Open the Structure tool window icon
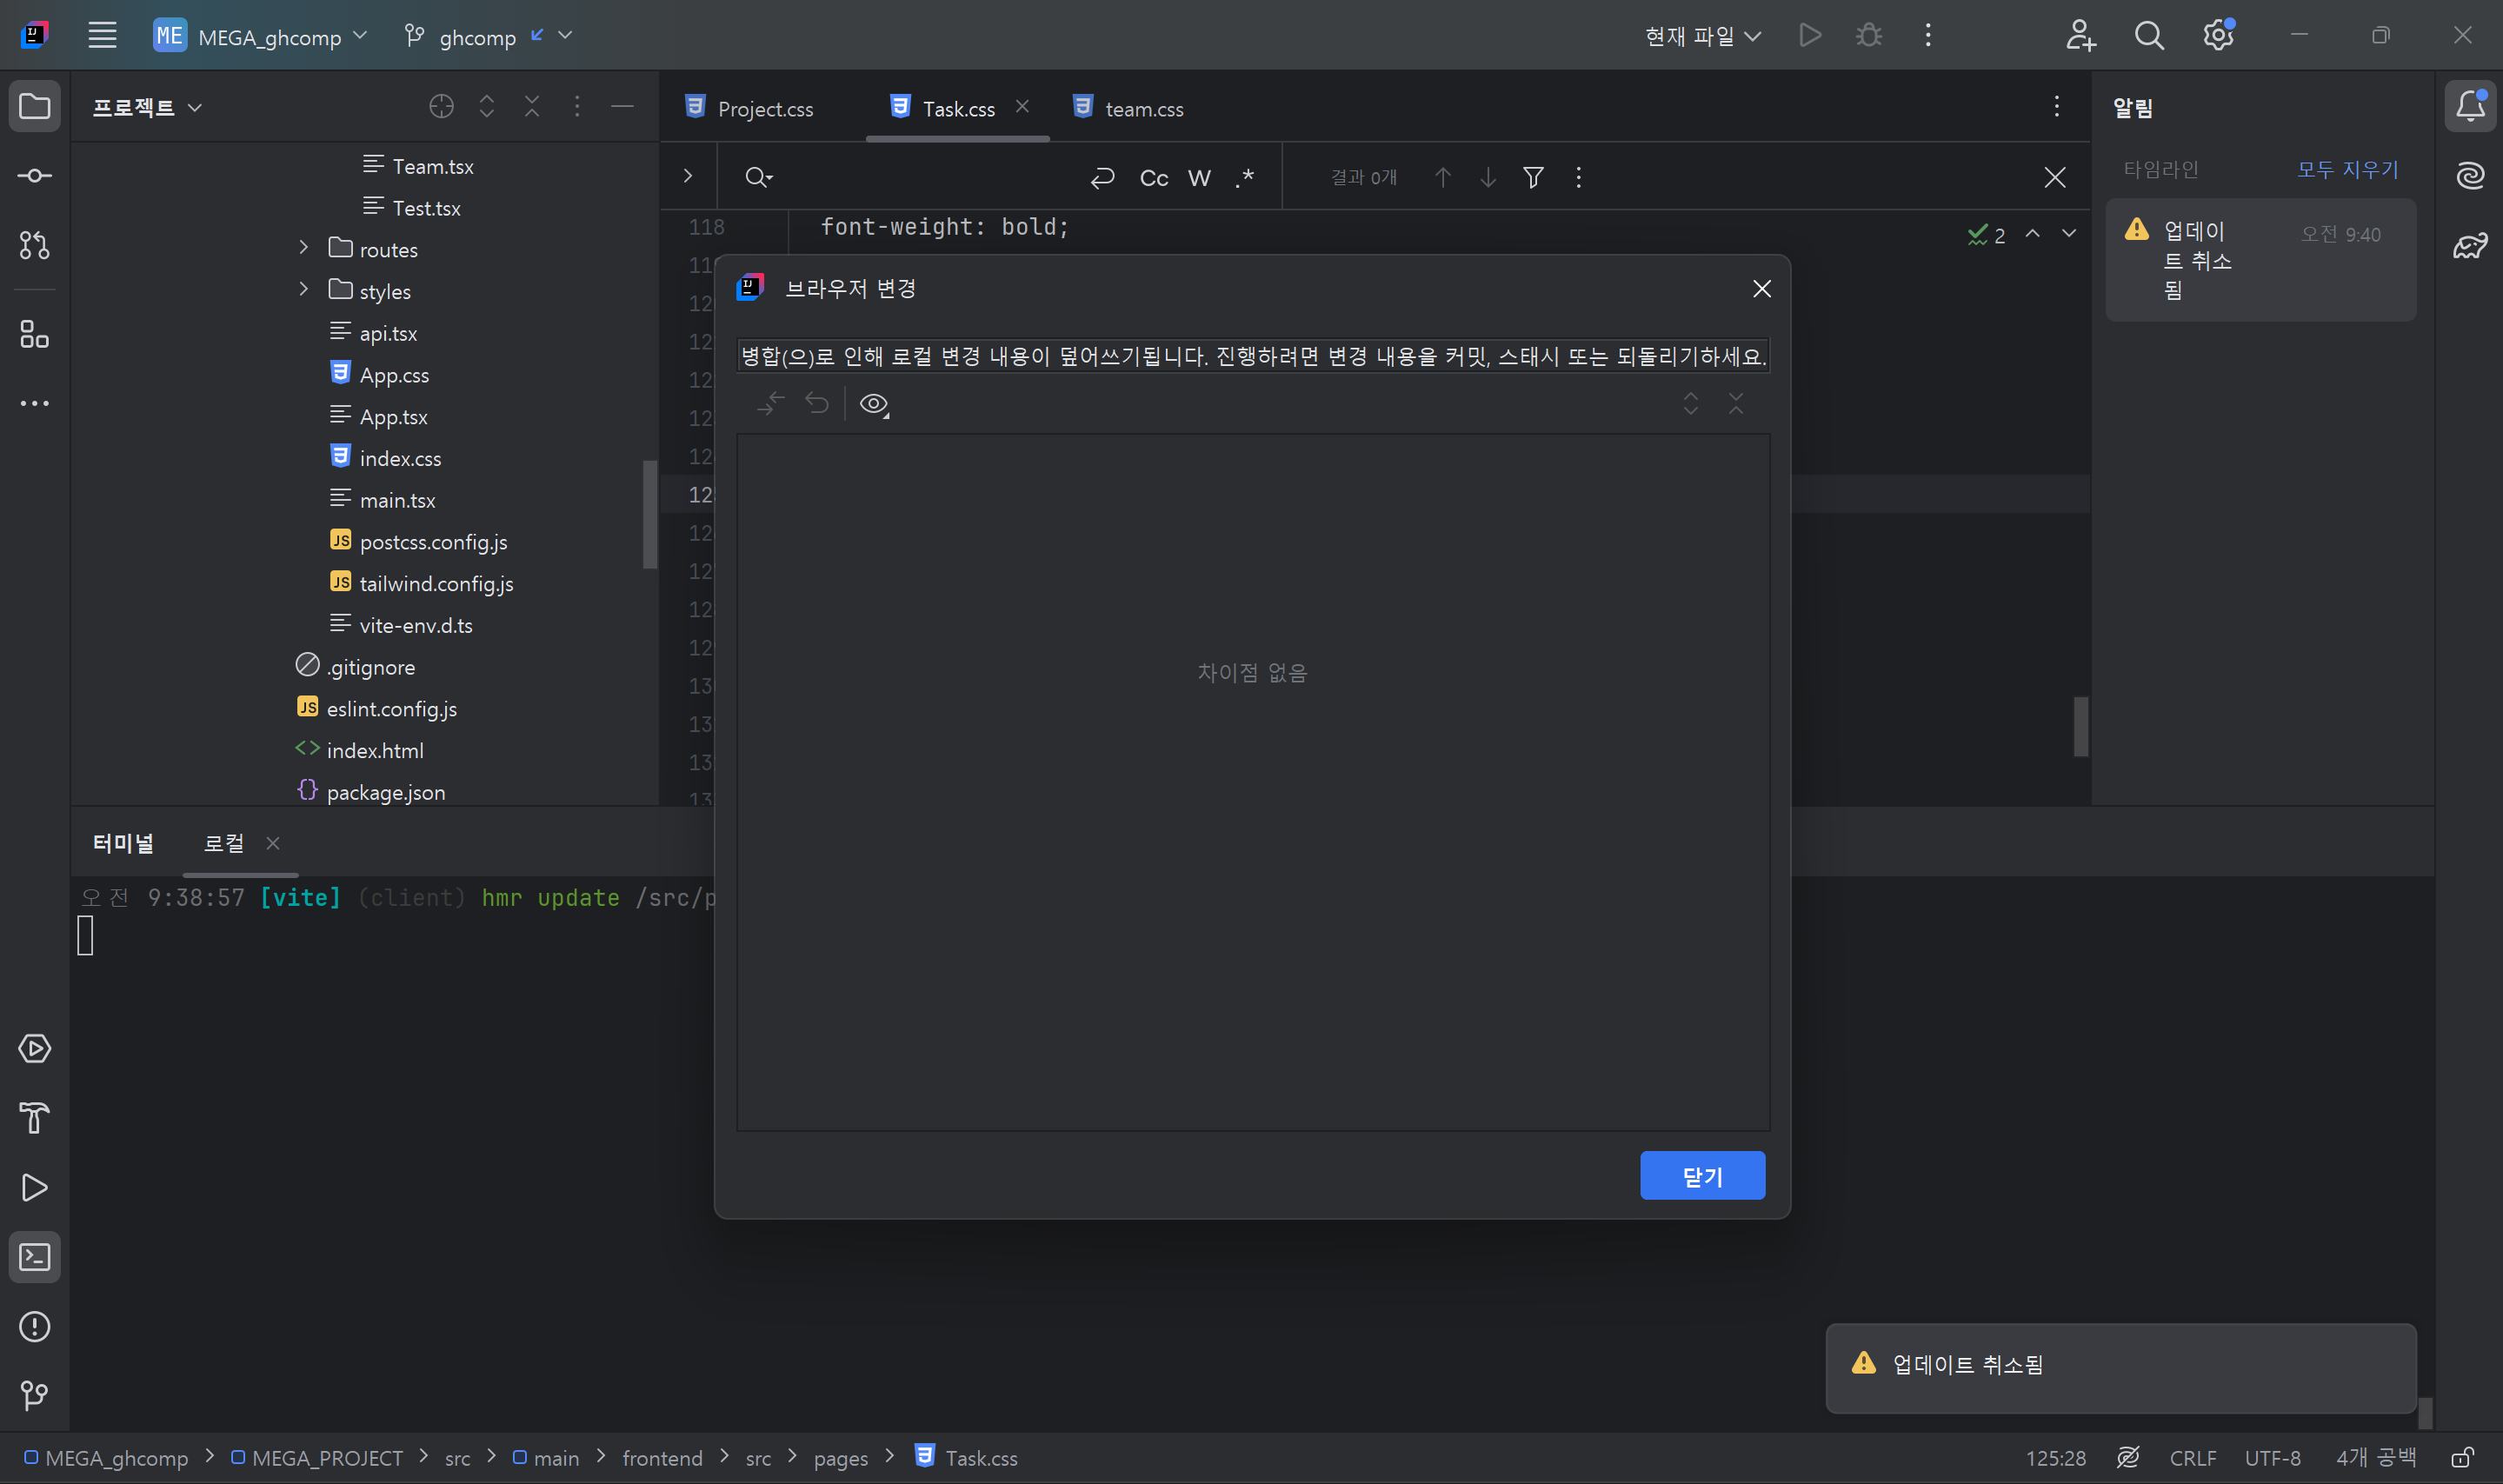Viewport: 2503px width, 1484px height. (34, 334)
